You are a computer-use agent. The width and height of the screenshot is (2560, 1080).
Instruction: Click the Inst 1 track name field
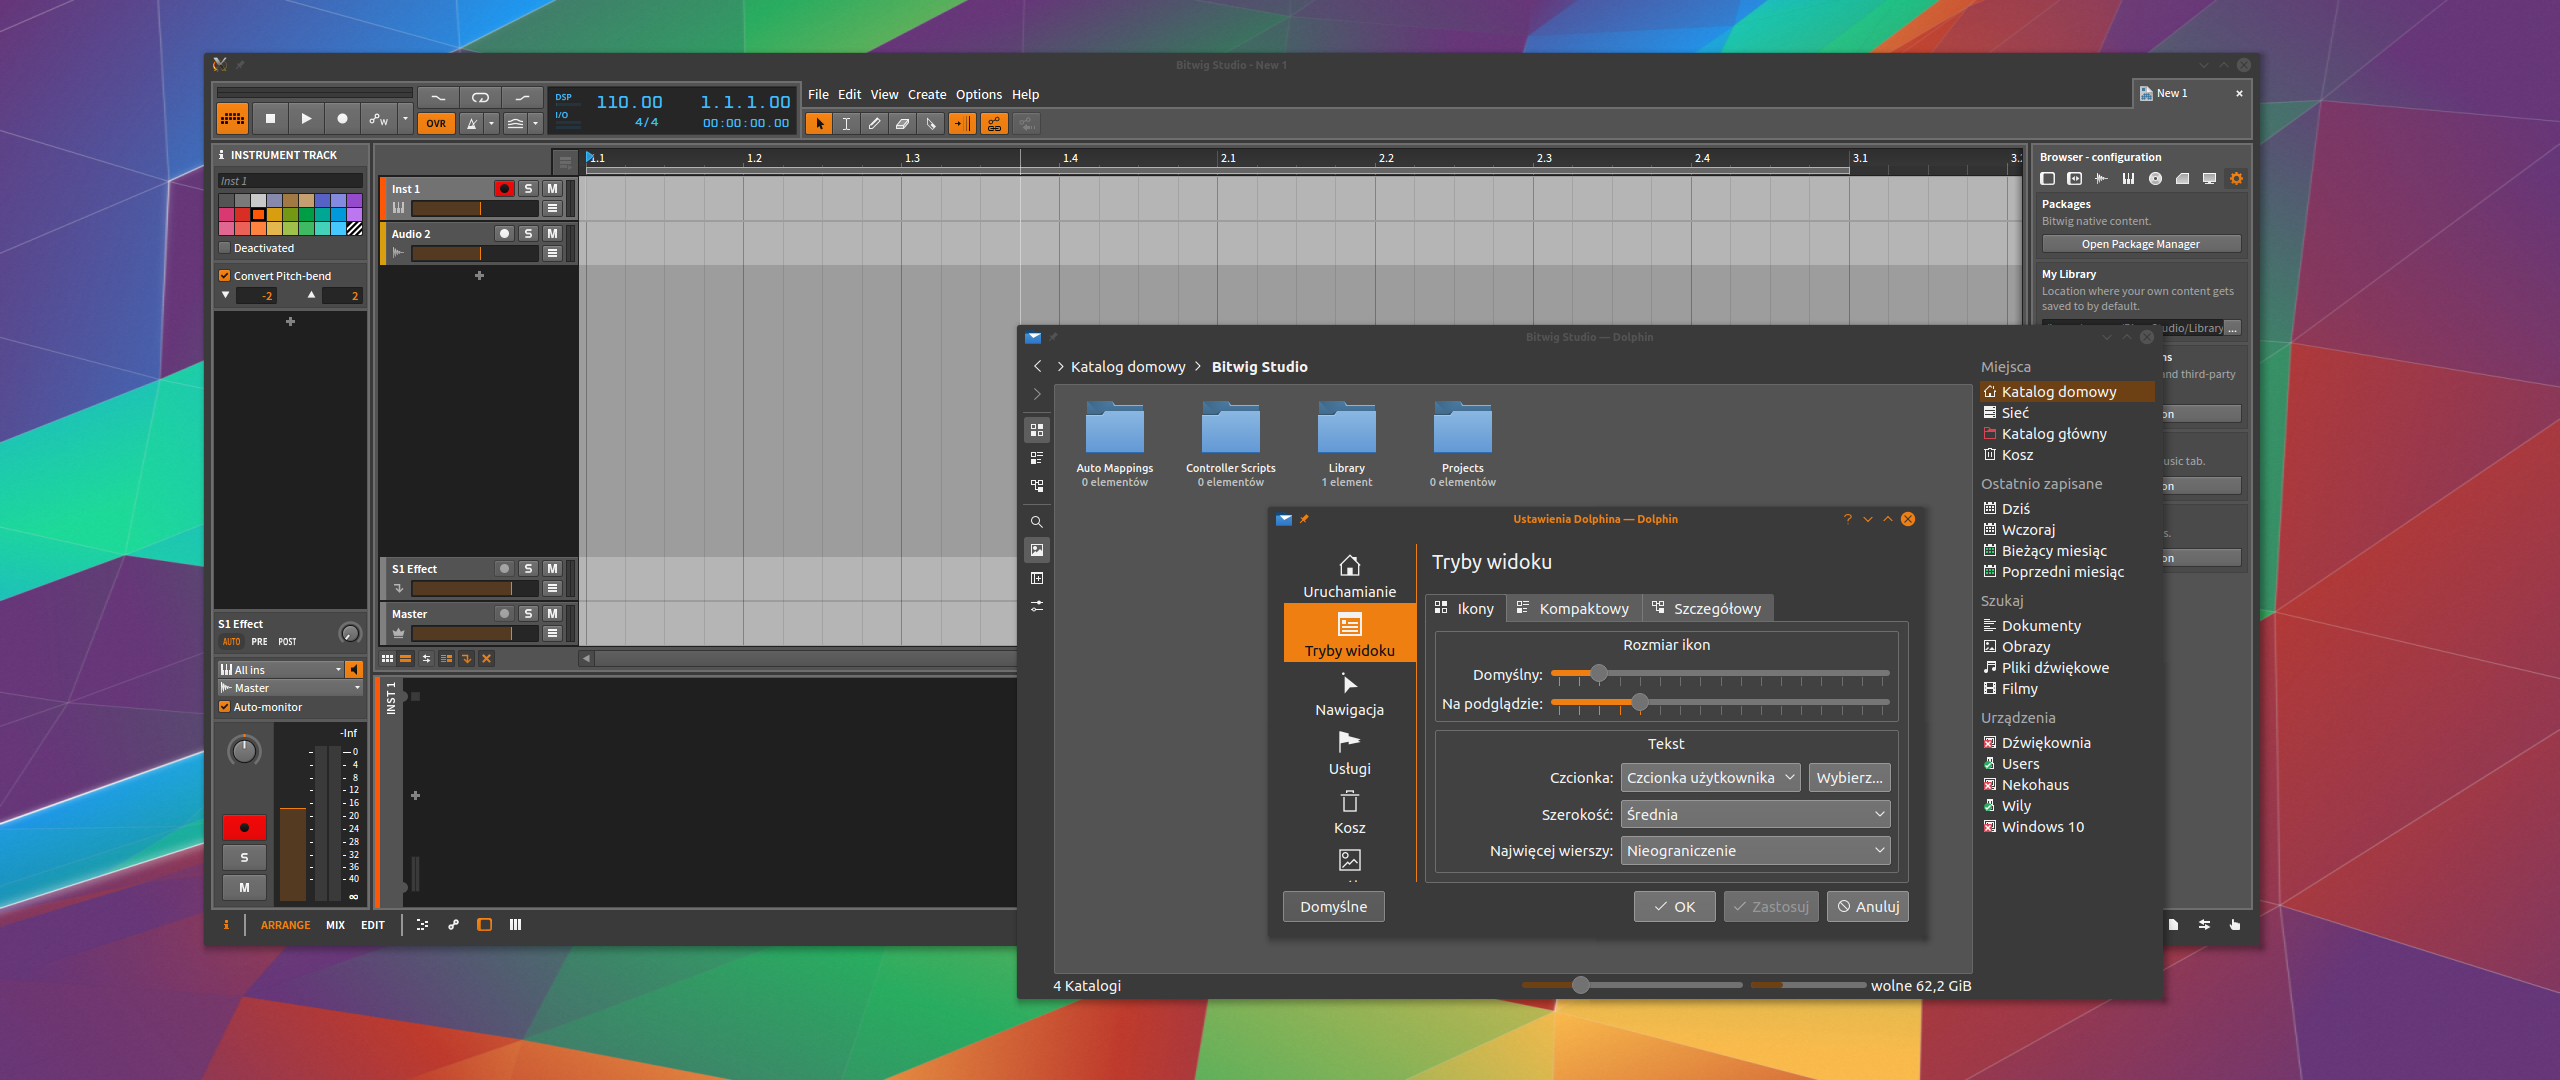(290, 181)
